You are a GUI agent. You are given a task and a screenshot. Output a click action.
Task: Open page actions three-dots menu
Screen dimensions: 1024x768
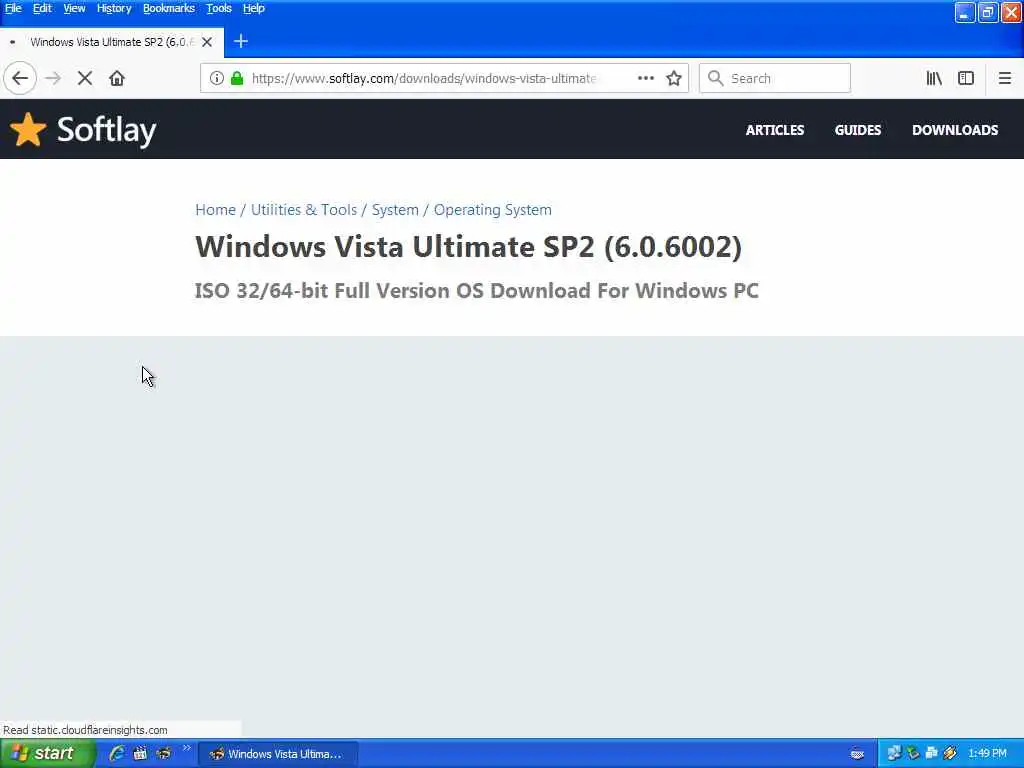[x=646, y=78]
